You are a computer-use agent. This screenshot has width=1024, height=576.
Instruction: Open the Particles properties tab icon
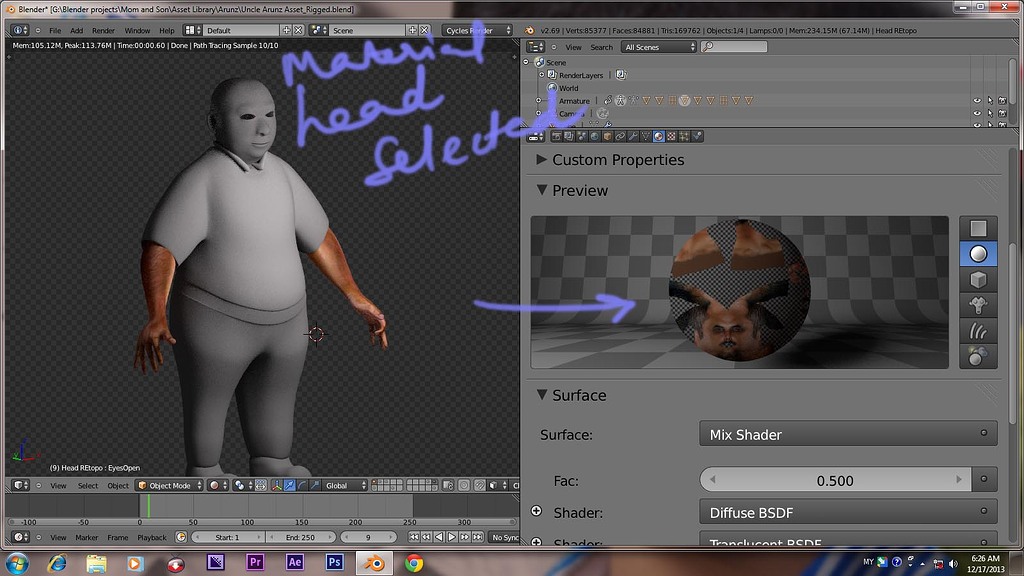684,136
